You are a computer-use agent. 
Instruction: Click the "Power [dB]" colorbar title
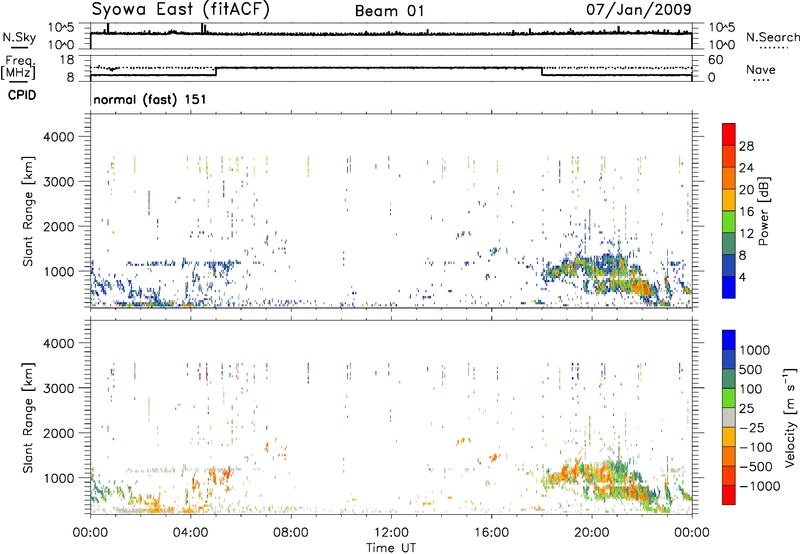[763, 211]
